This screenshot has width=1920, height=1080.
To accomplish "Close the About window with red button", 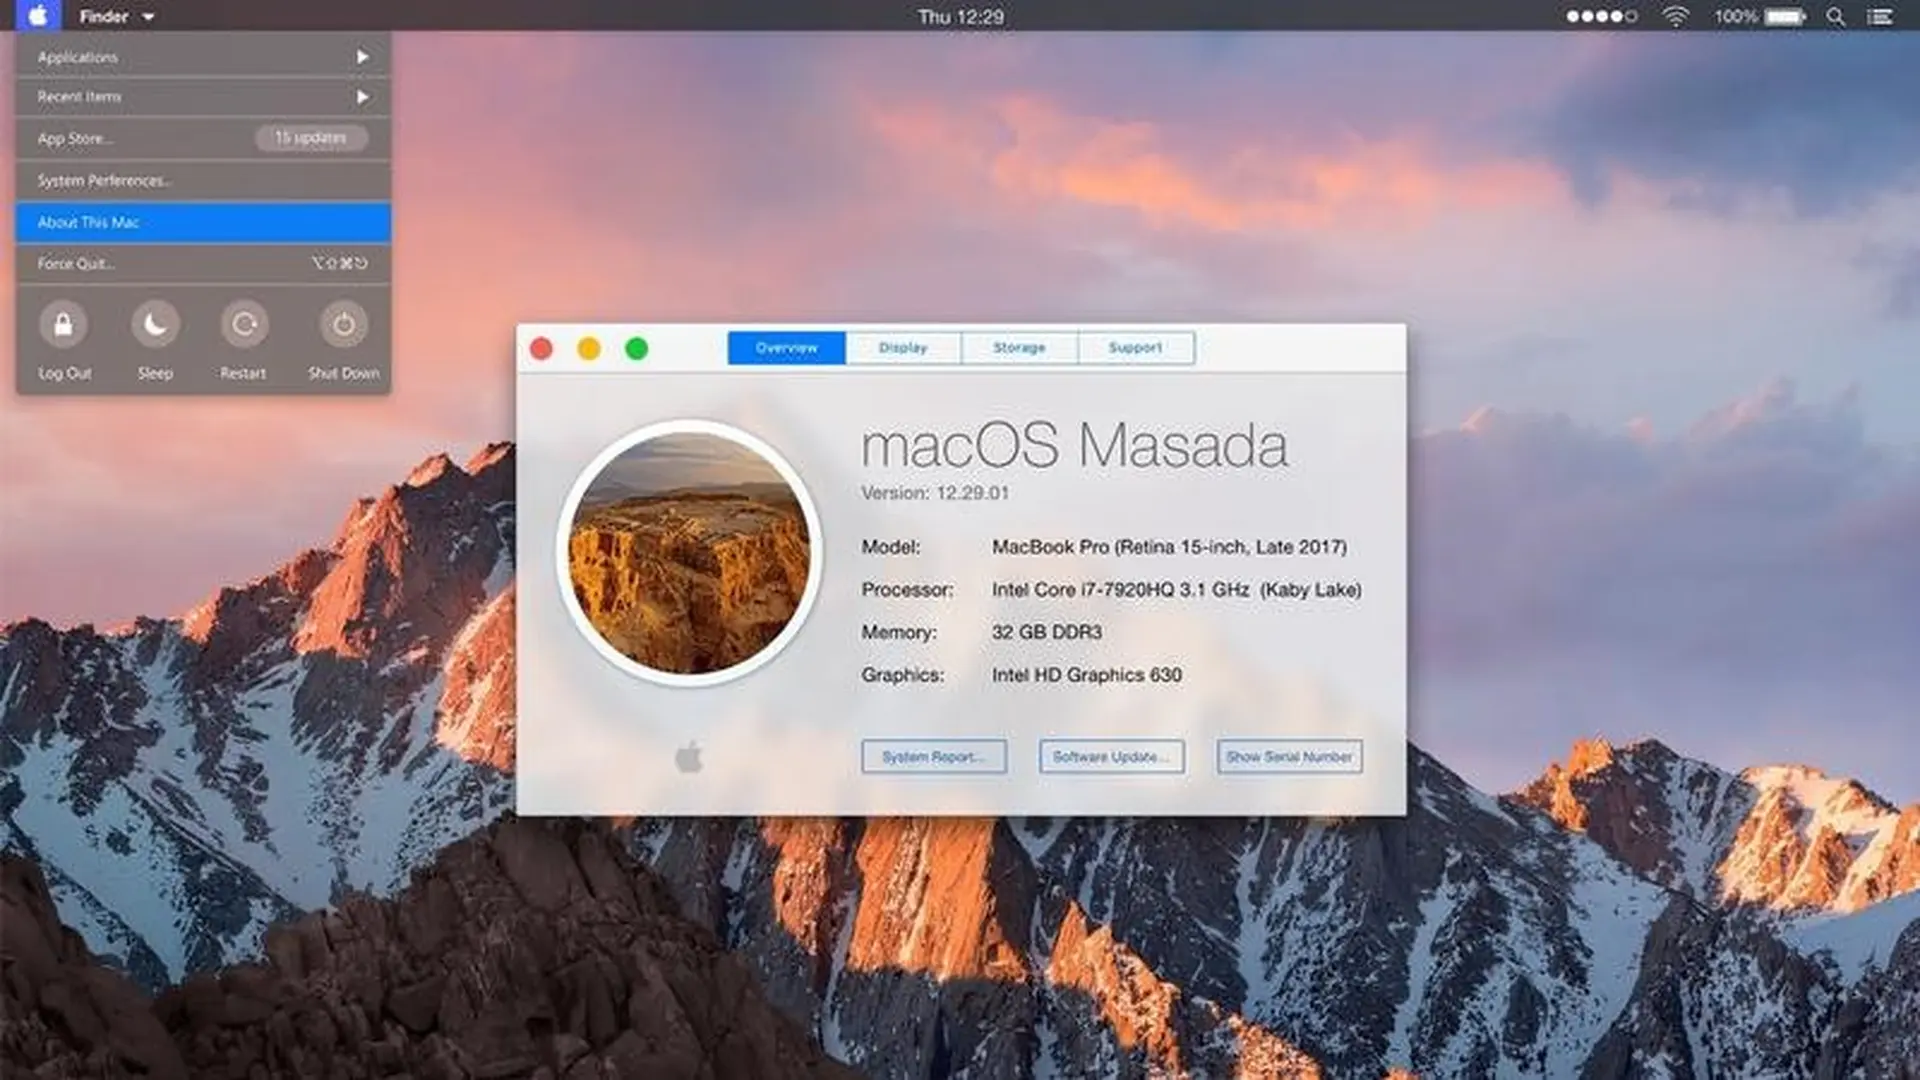I will click(541, 348).
